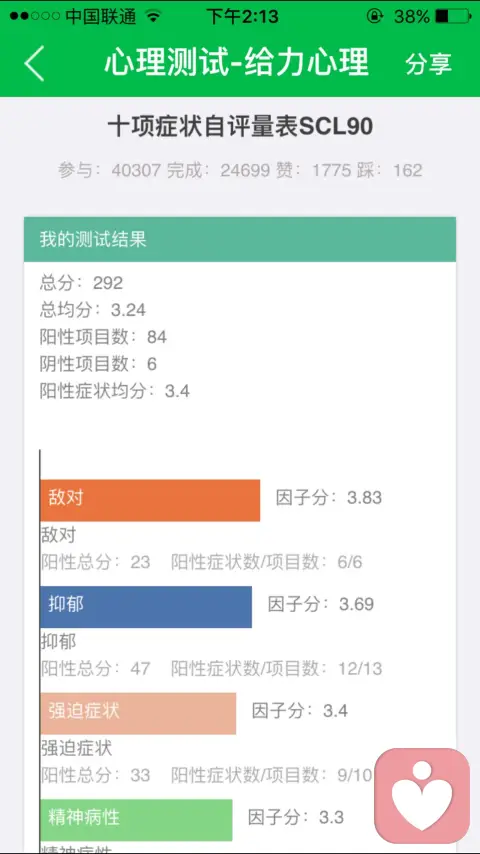Open the 分享 share button
Viewport: 480px width, 854px height.
coord(428,64)
